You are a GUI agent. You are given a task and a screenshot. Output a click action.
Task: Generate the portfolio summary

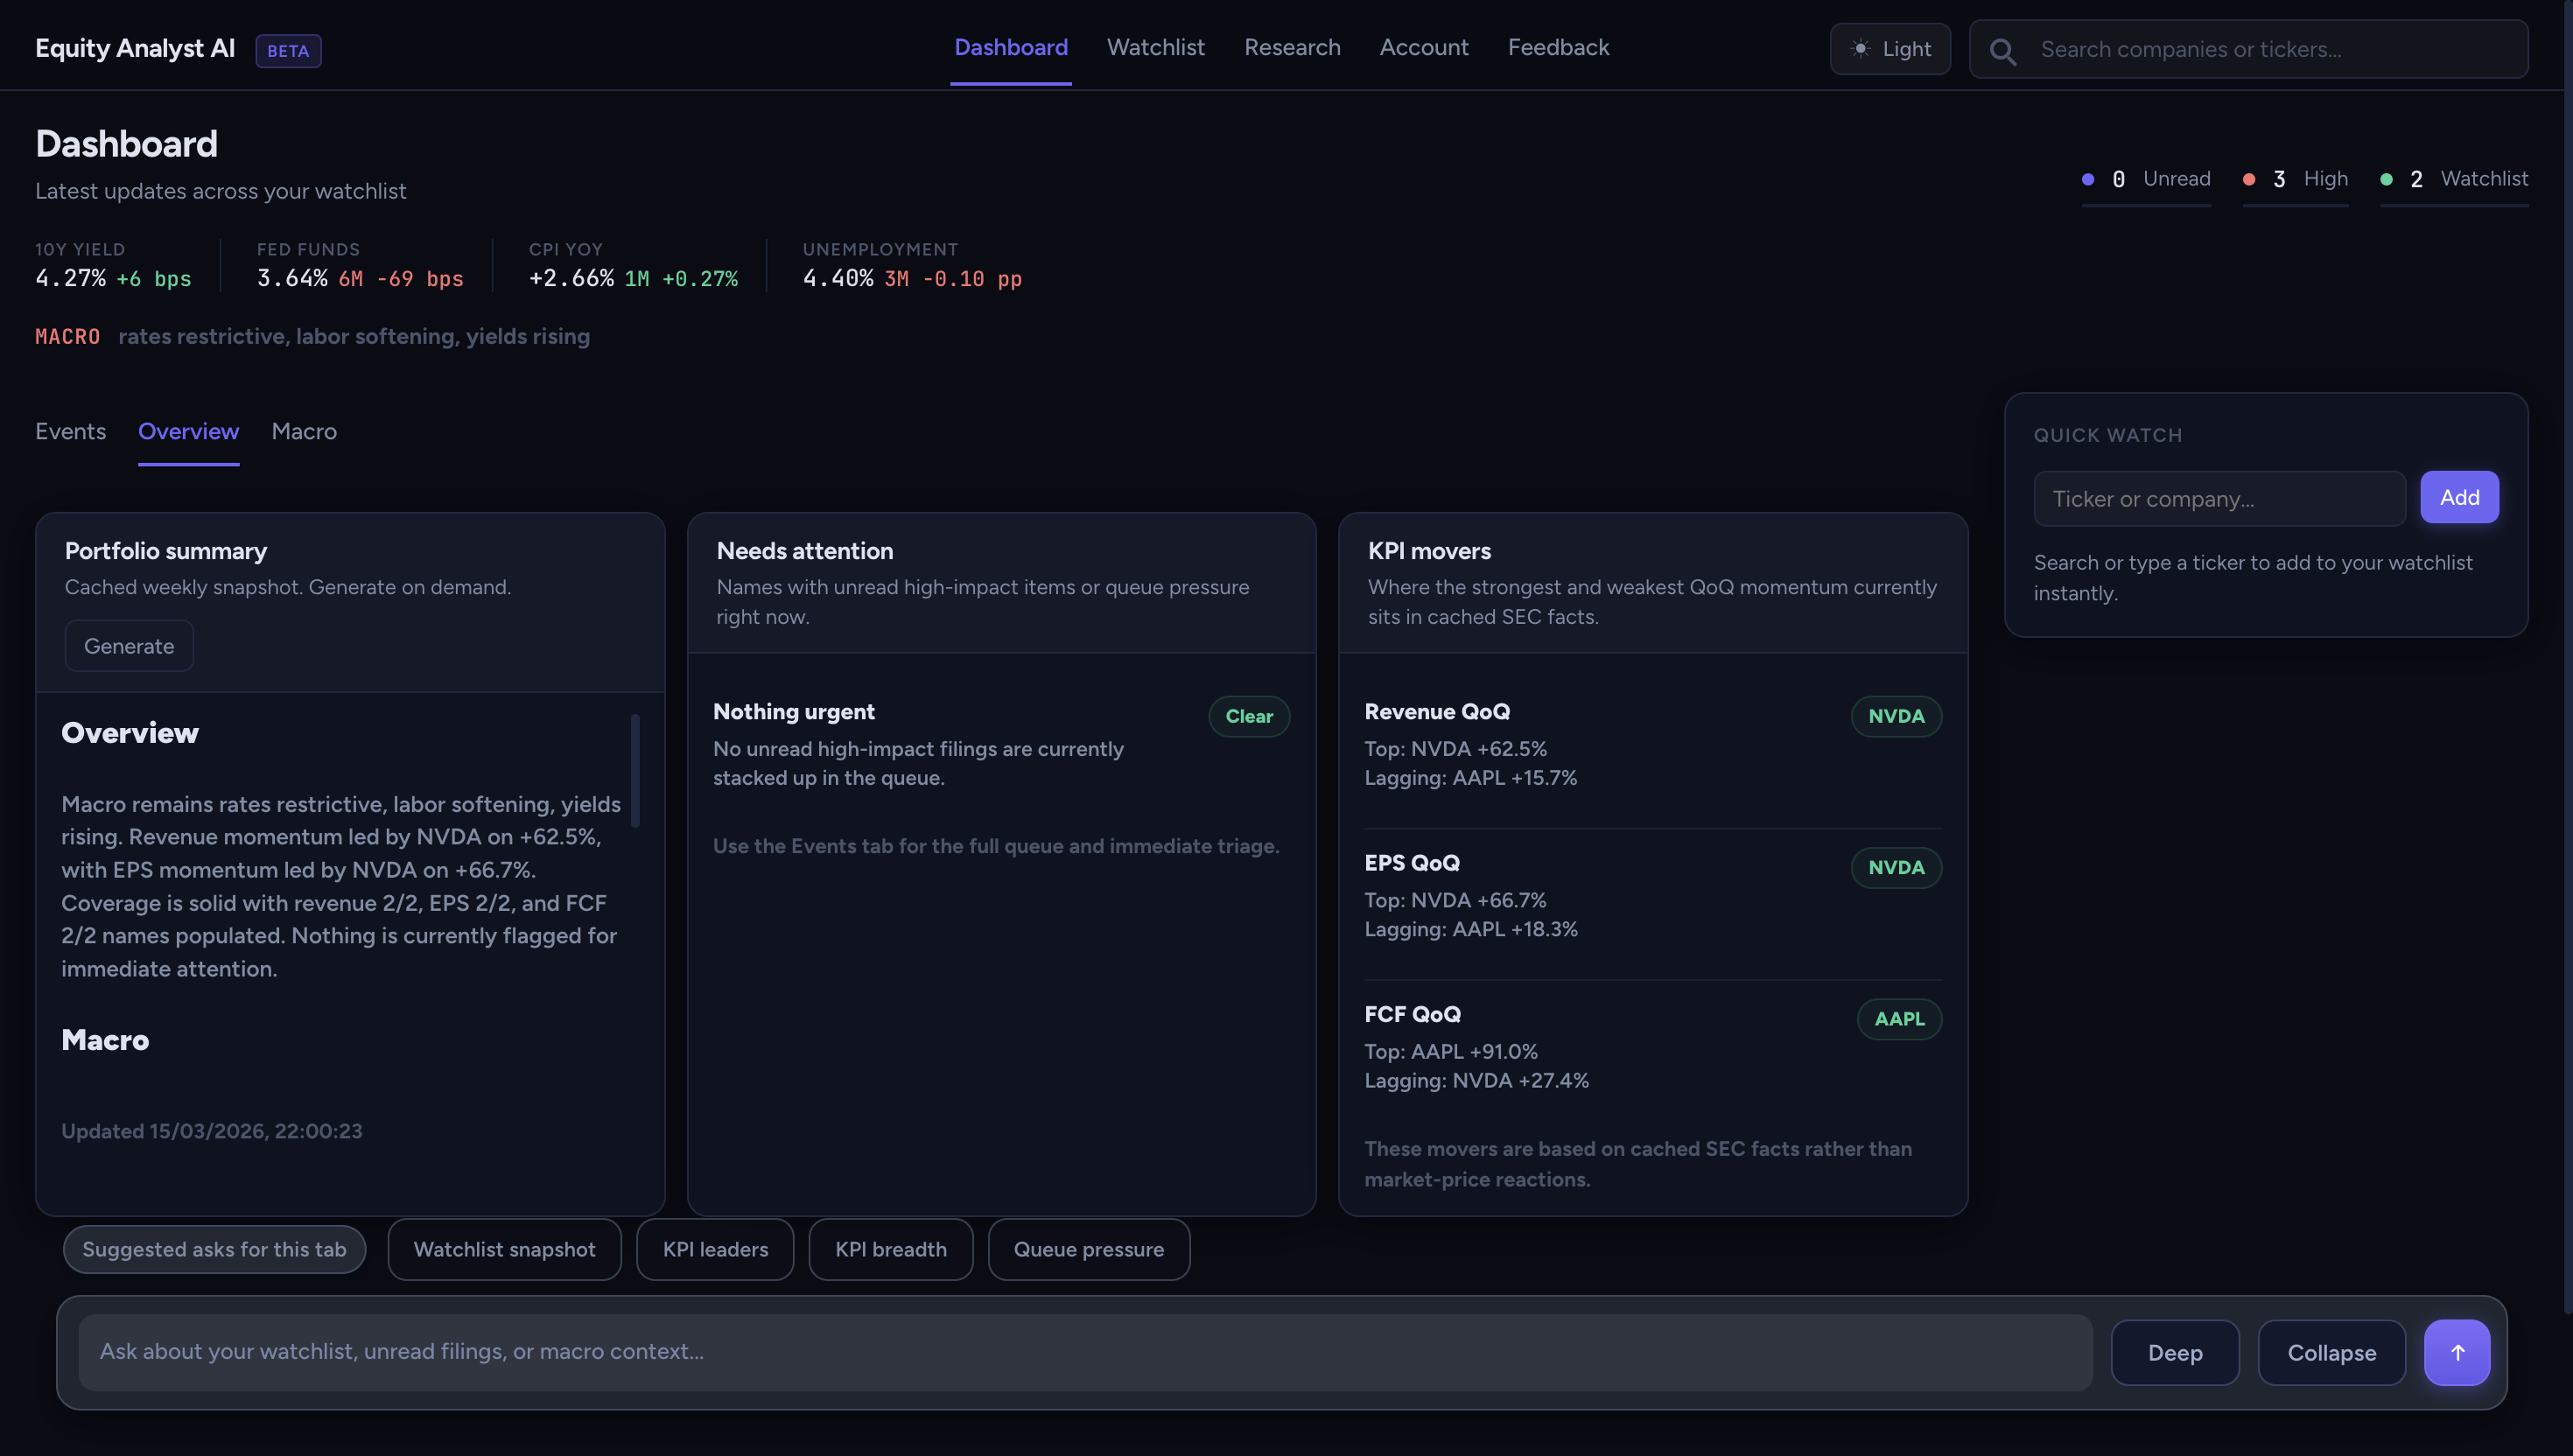[x=128, y=645]
